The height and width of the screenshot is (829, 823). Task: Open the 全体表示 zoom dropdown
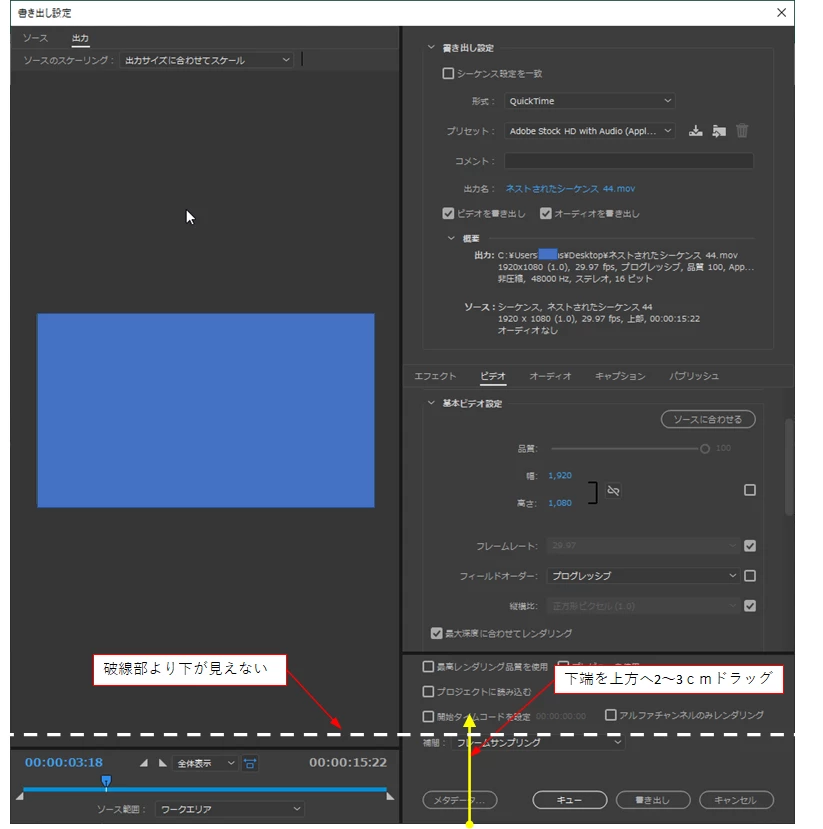point(205,763)
